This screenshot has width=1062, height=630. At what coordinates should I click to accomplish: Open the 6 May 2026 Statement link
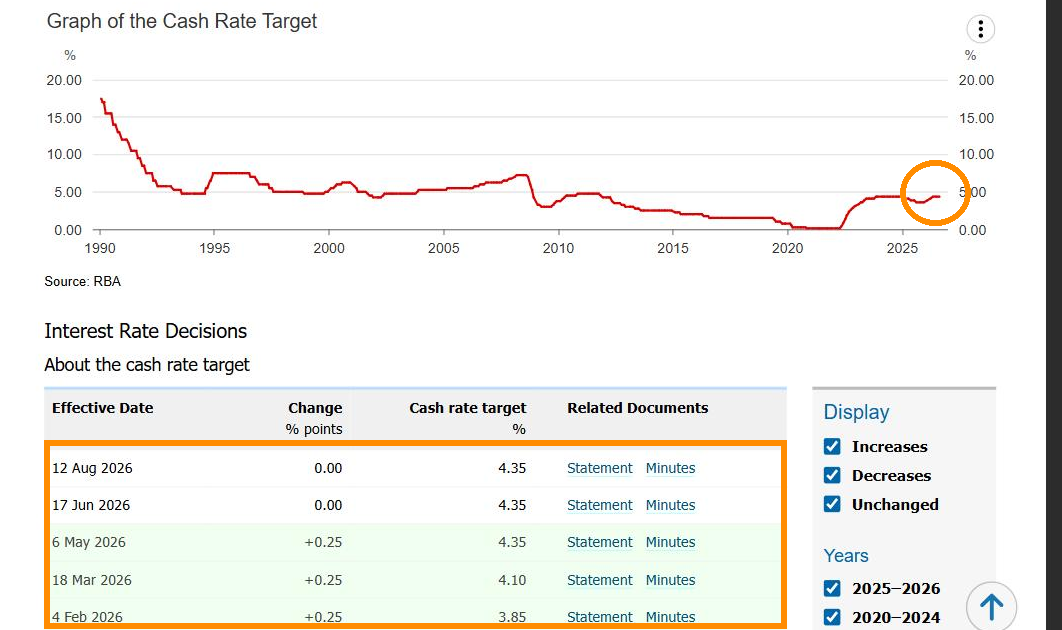pyautogui.click(x=599, y=542)
